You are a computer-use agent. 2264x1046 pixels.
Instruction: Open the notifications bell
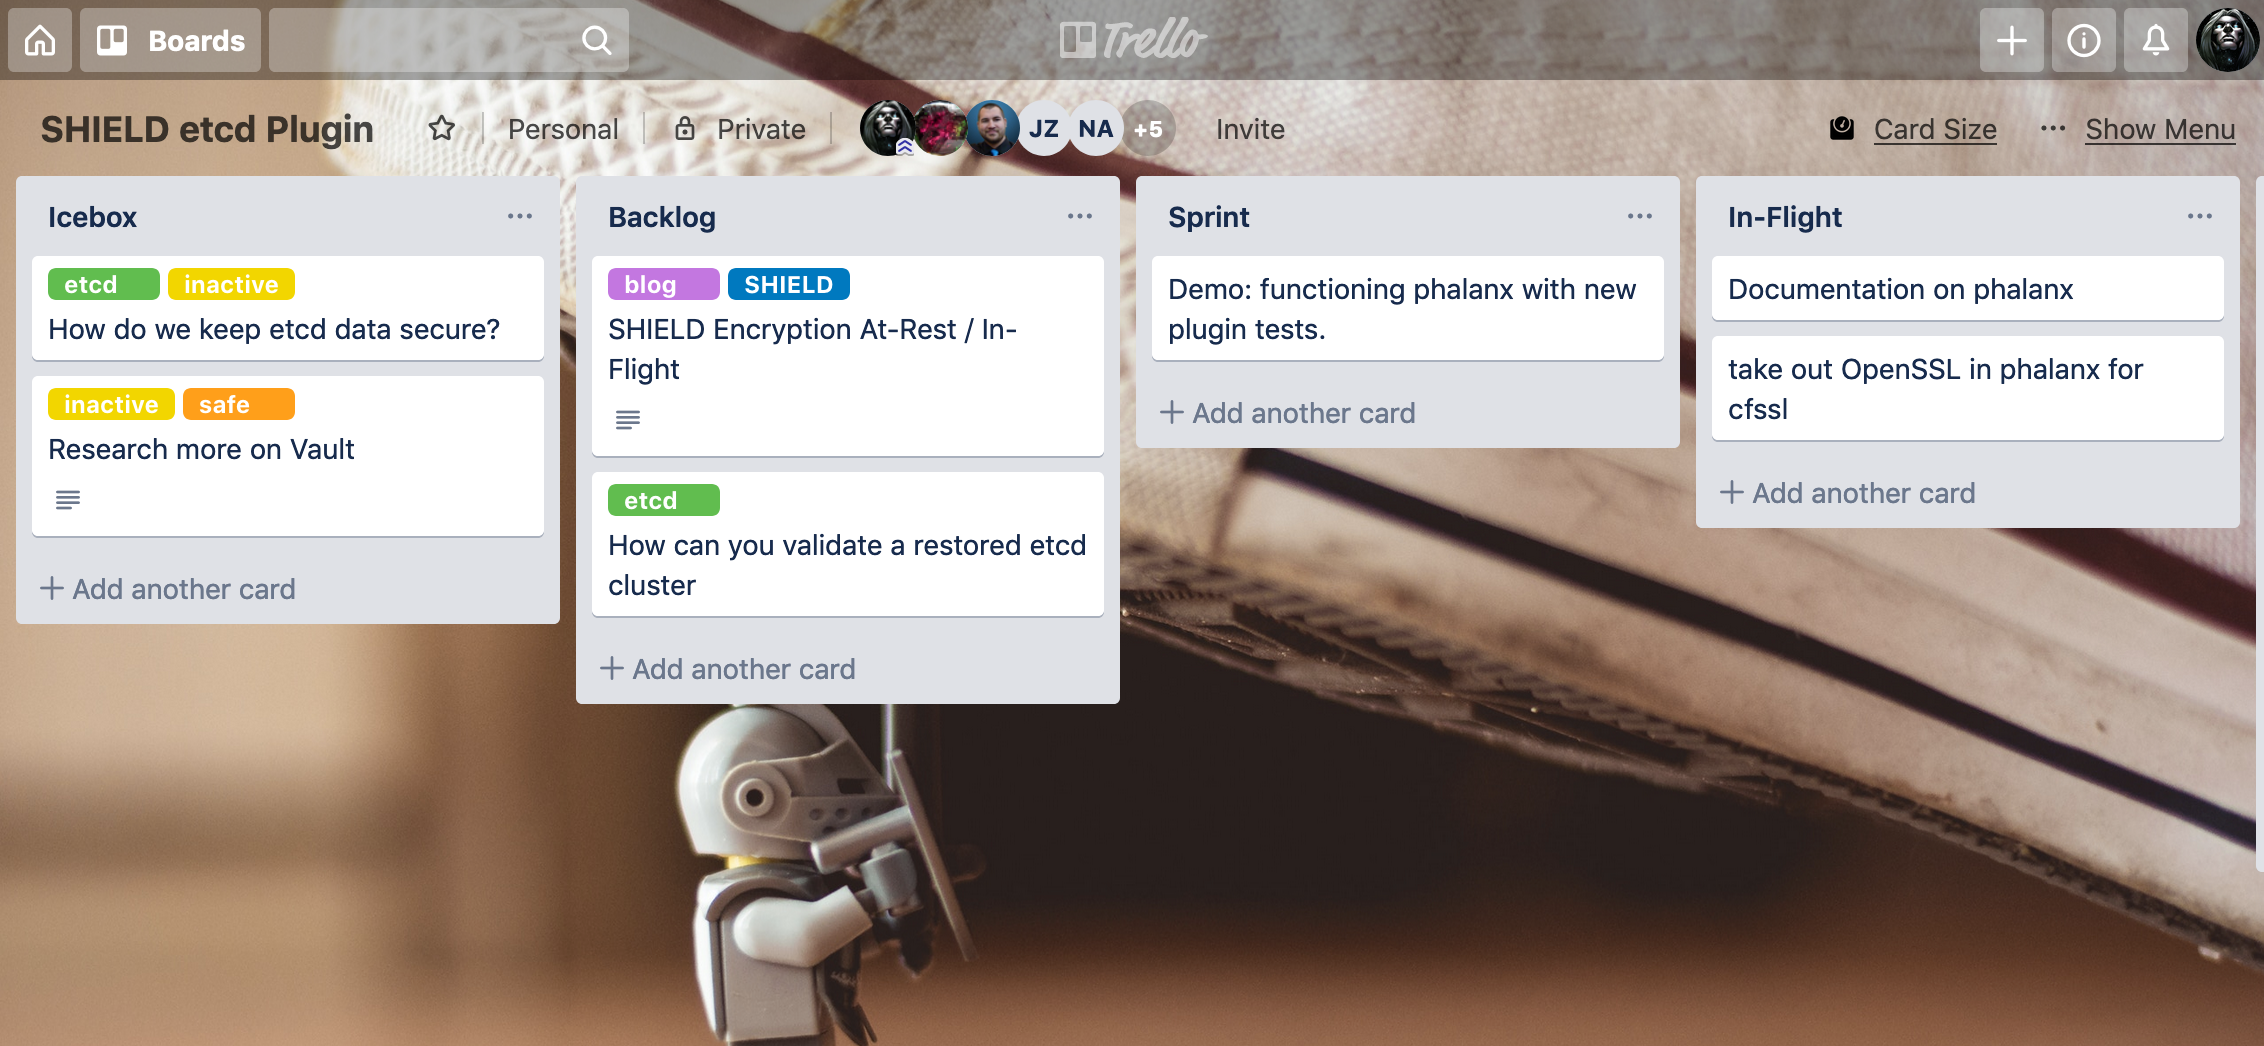click(x=2155, y=40)
